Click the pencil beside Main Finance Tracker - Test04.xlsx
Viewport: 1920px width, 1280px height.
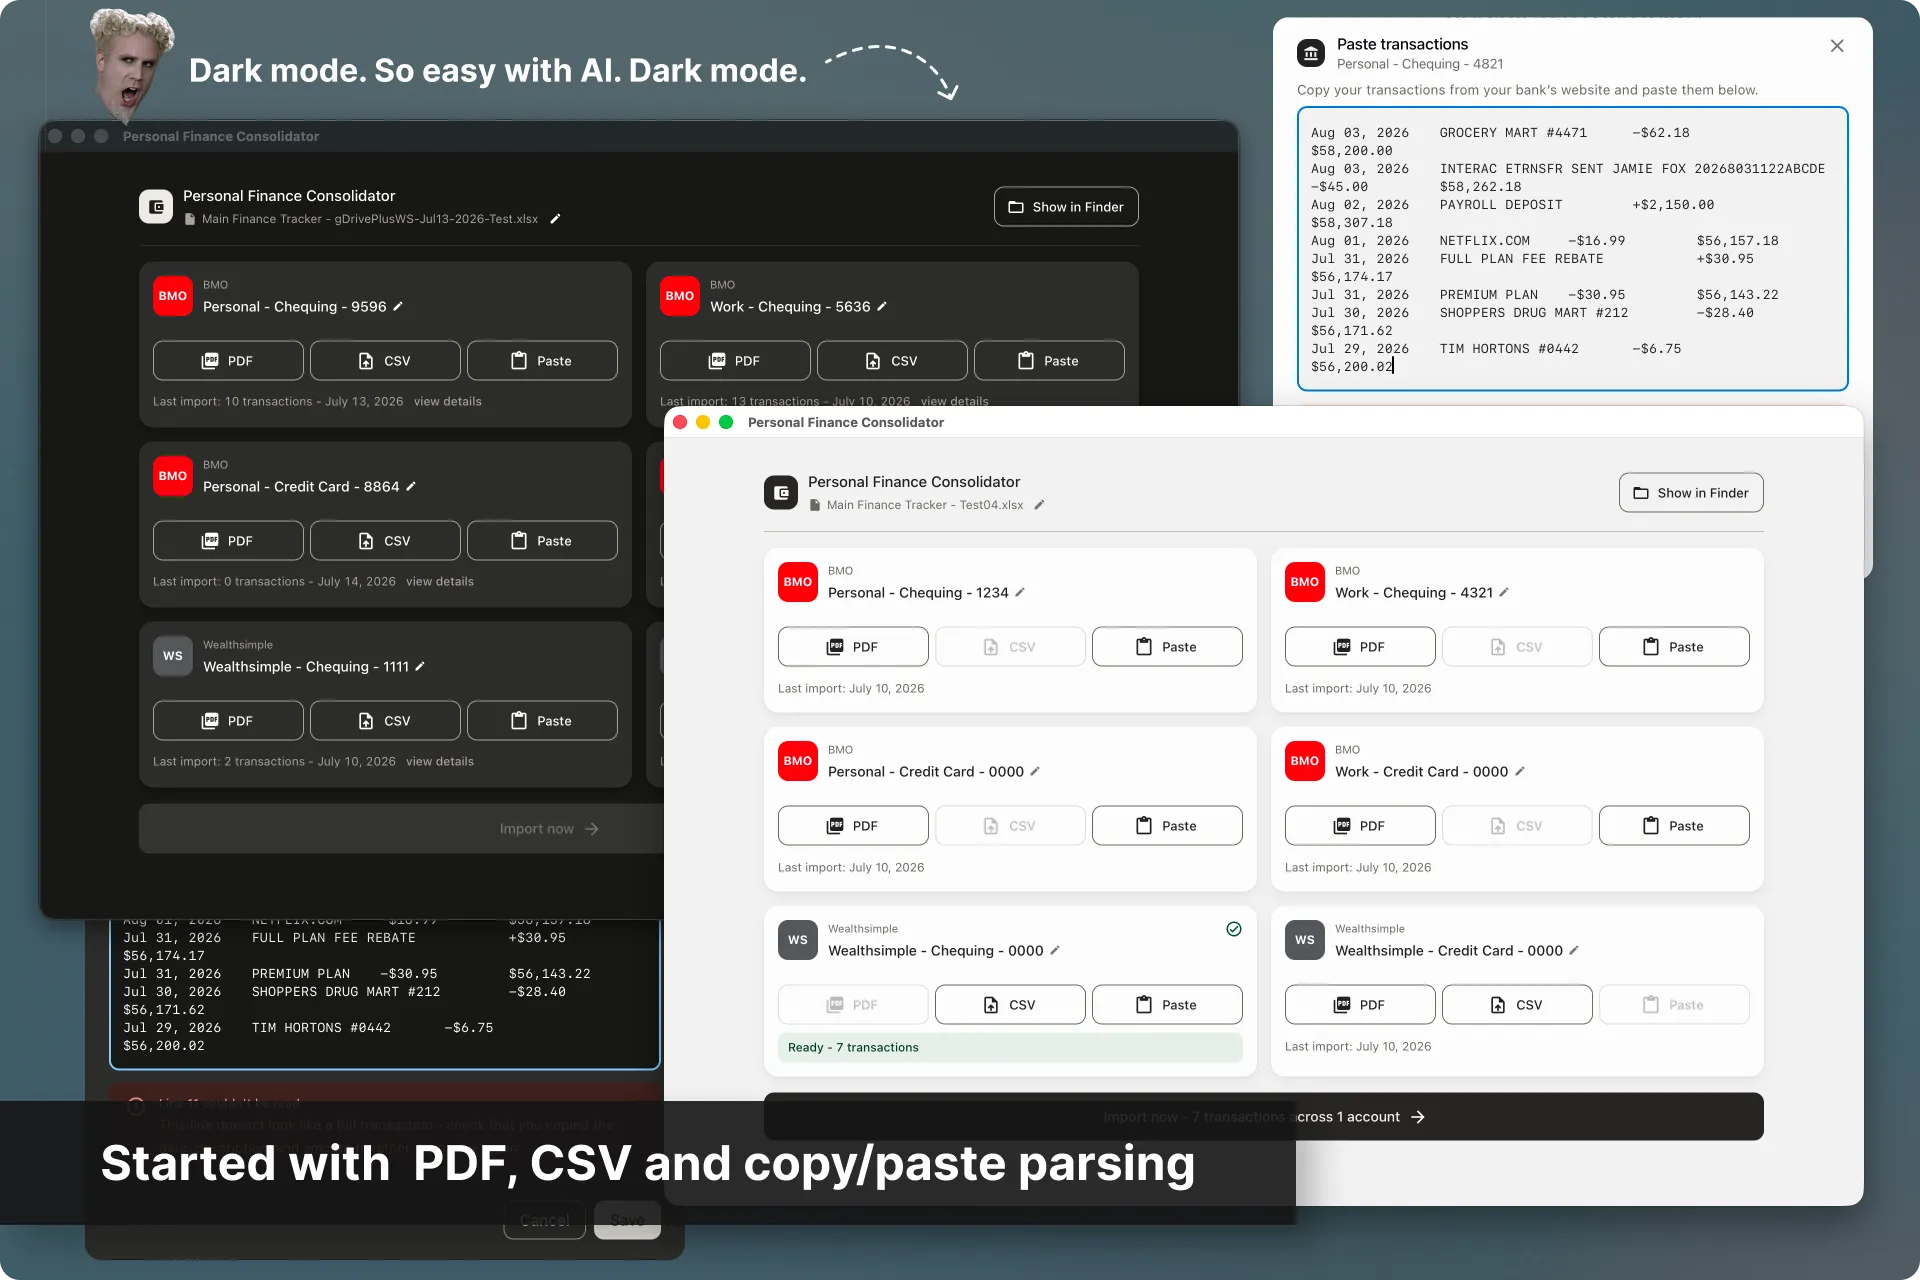pyautogui.click(x=1039, y=505)
